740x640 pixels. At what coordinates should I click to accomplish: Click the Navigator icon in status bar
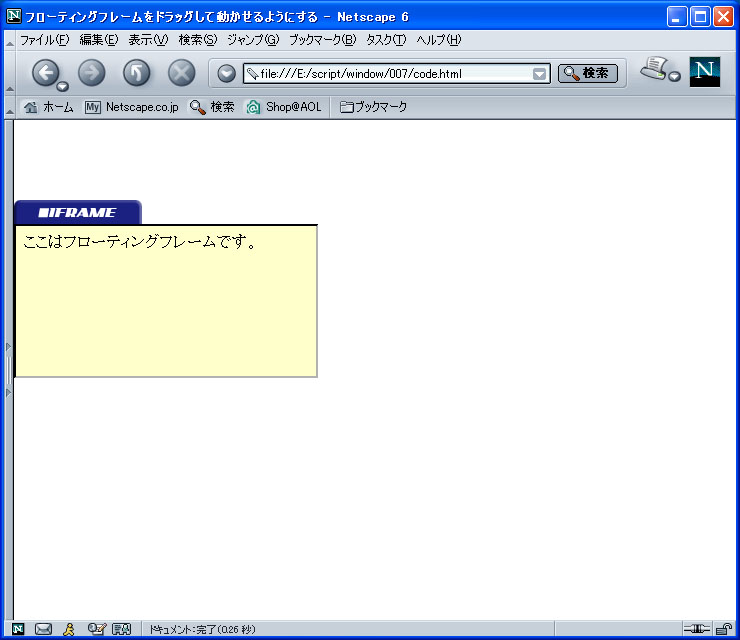[x=18, y=629]
